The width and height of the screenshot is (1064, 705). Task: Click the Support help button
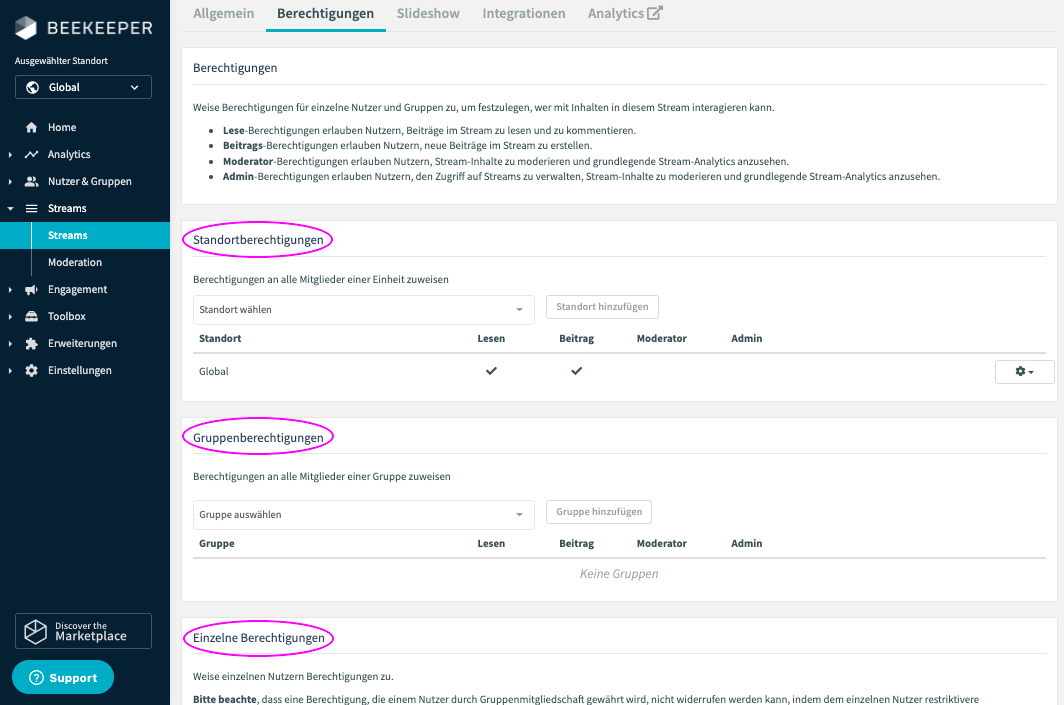coord(63,678)
